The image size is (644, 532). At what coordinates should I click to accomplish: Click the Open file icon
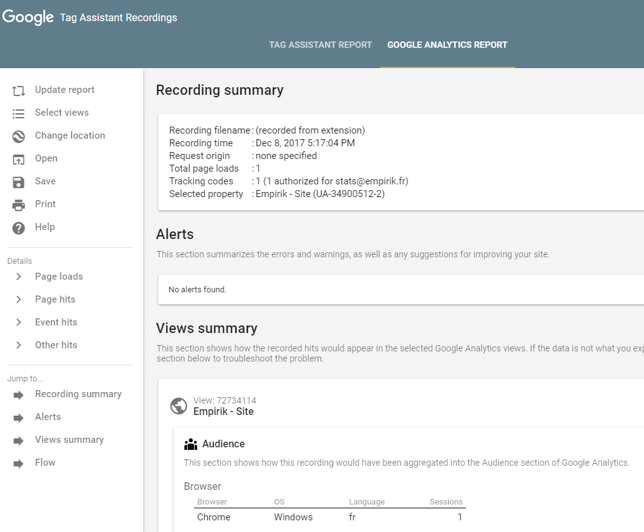pos(18,160)
